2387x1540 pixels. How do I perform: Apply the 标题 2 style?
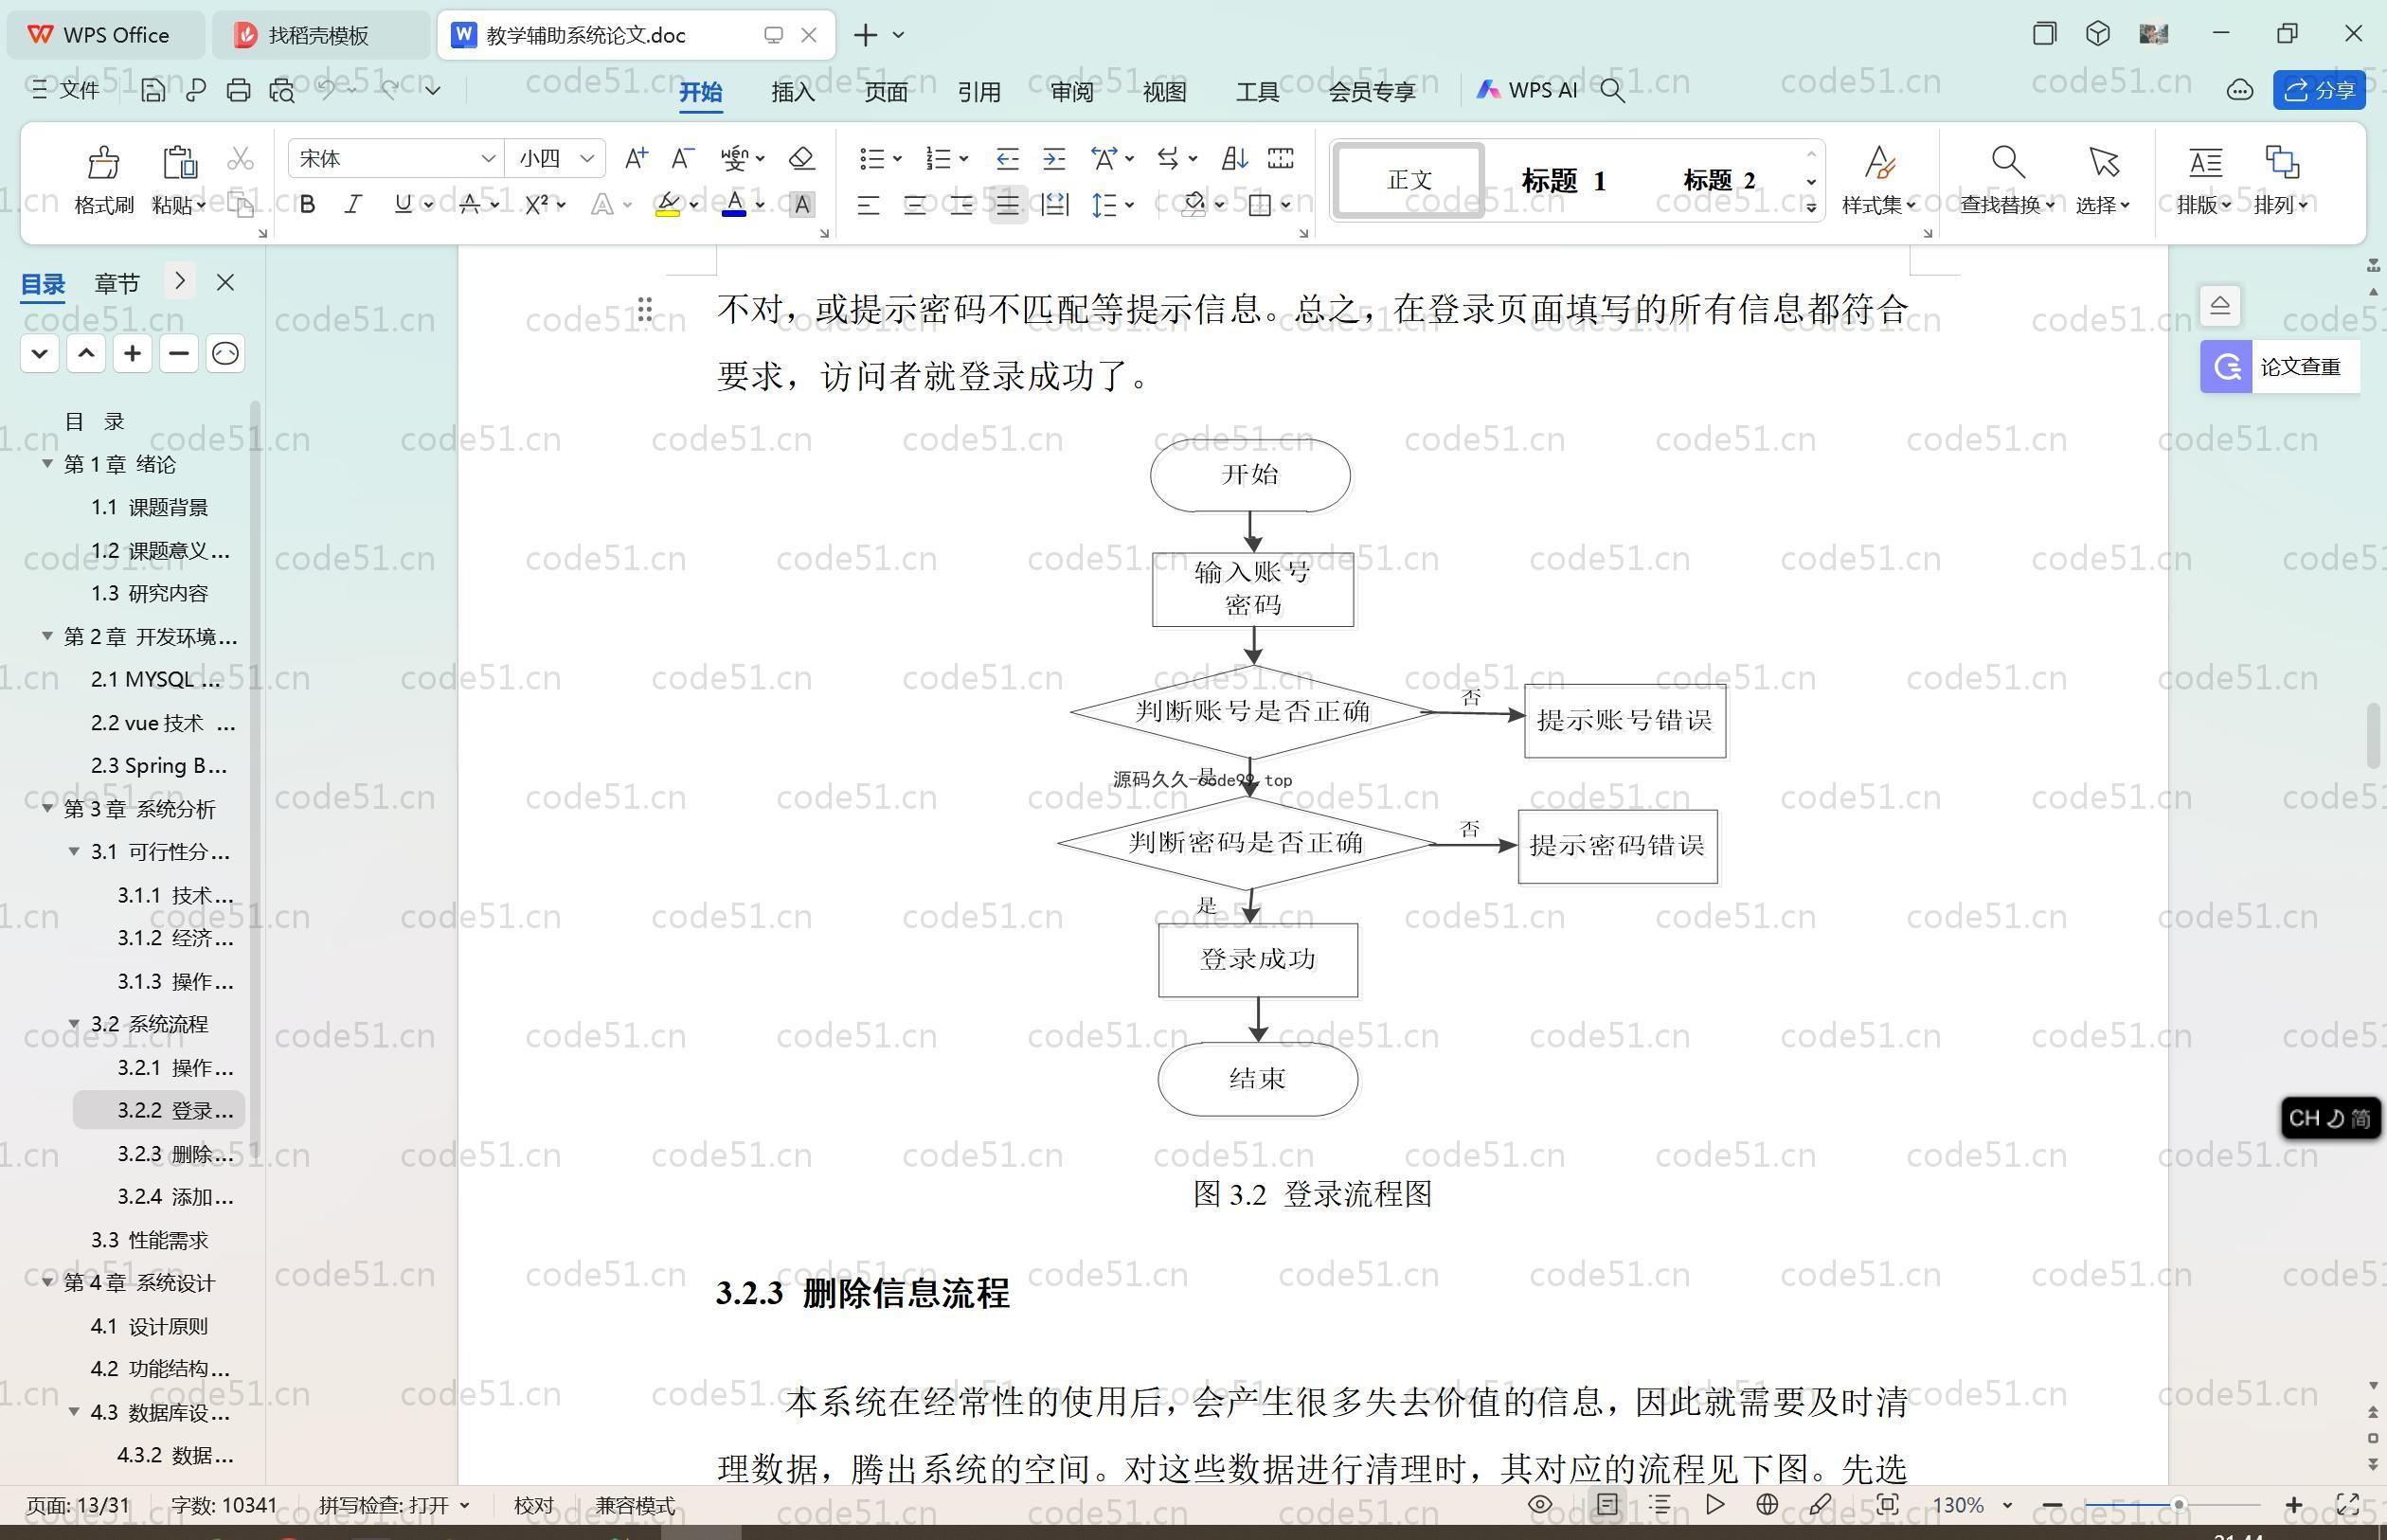click(1719, 180)
